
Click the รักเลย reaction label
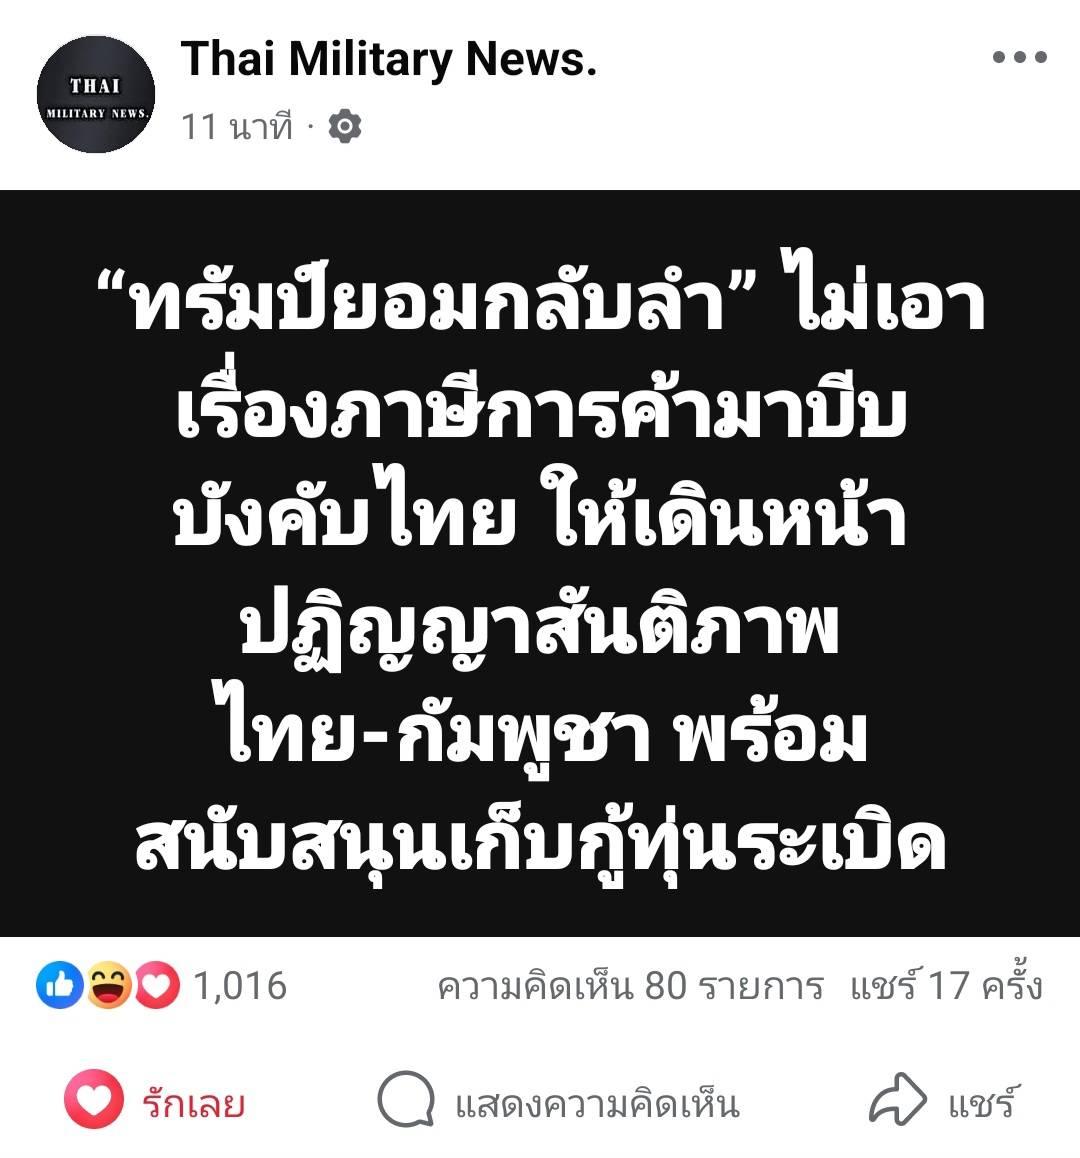194,1103
